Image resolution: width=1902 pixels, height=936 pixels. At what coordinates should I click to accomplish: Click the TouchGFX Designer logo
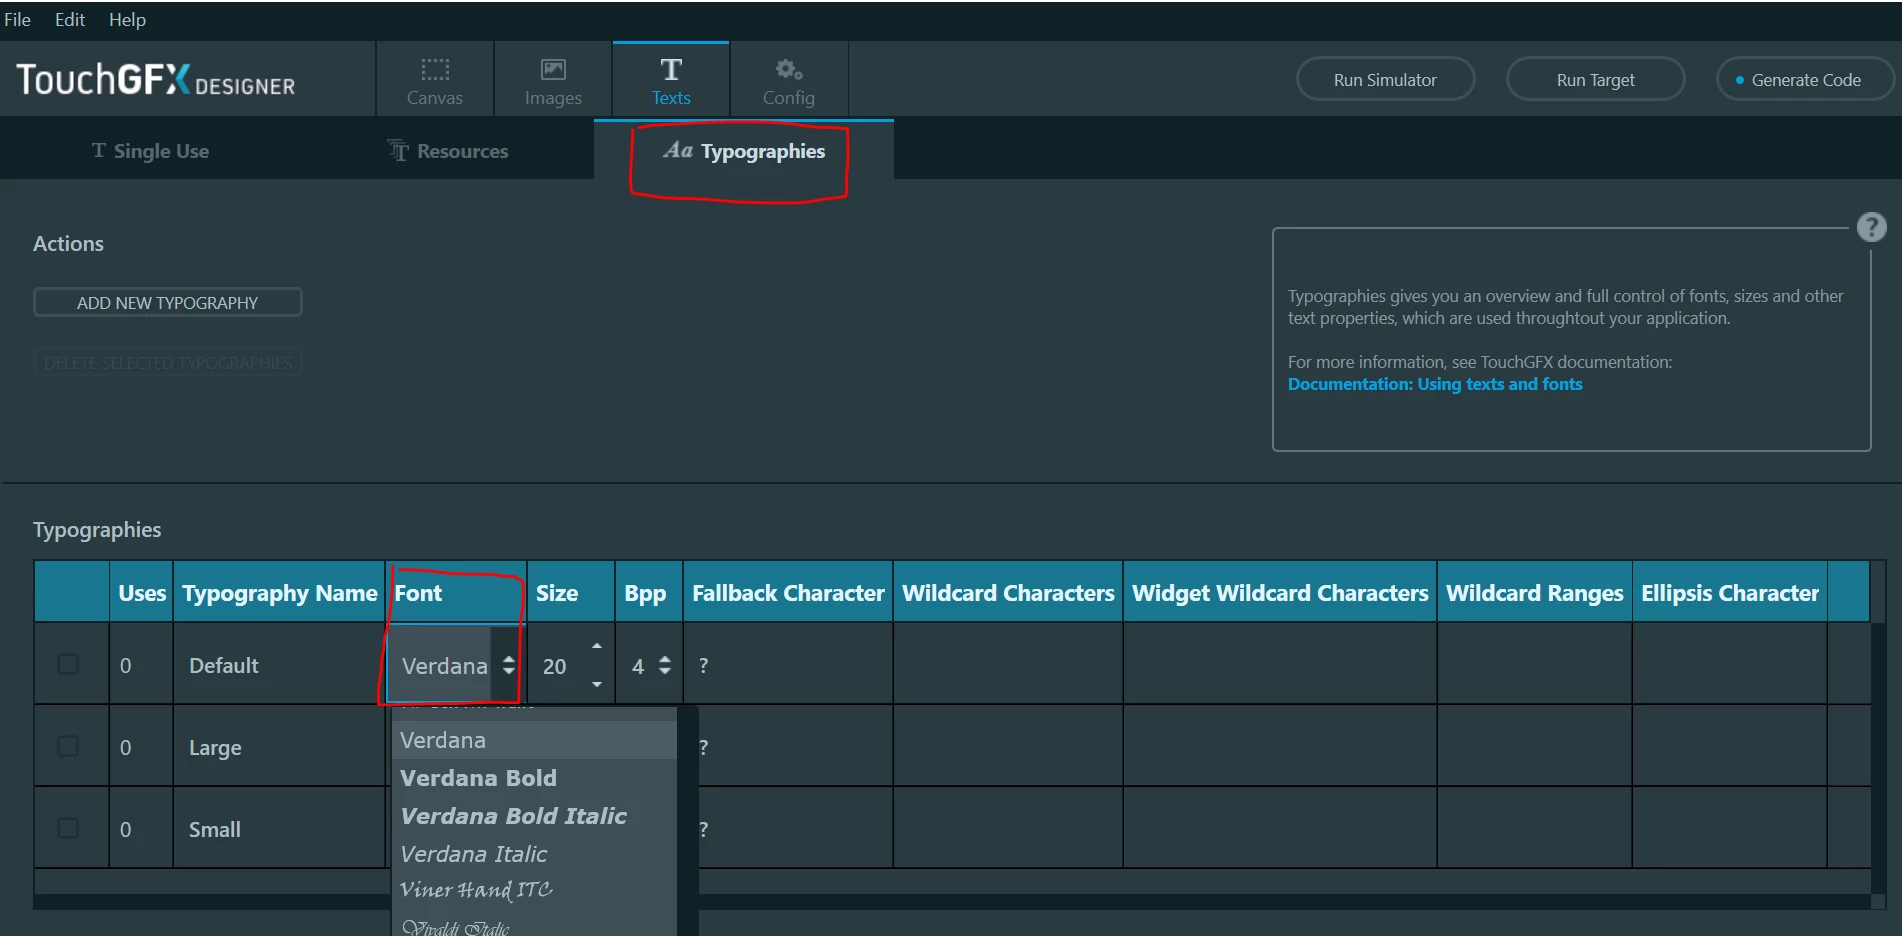tap(156, 80)
